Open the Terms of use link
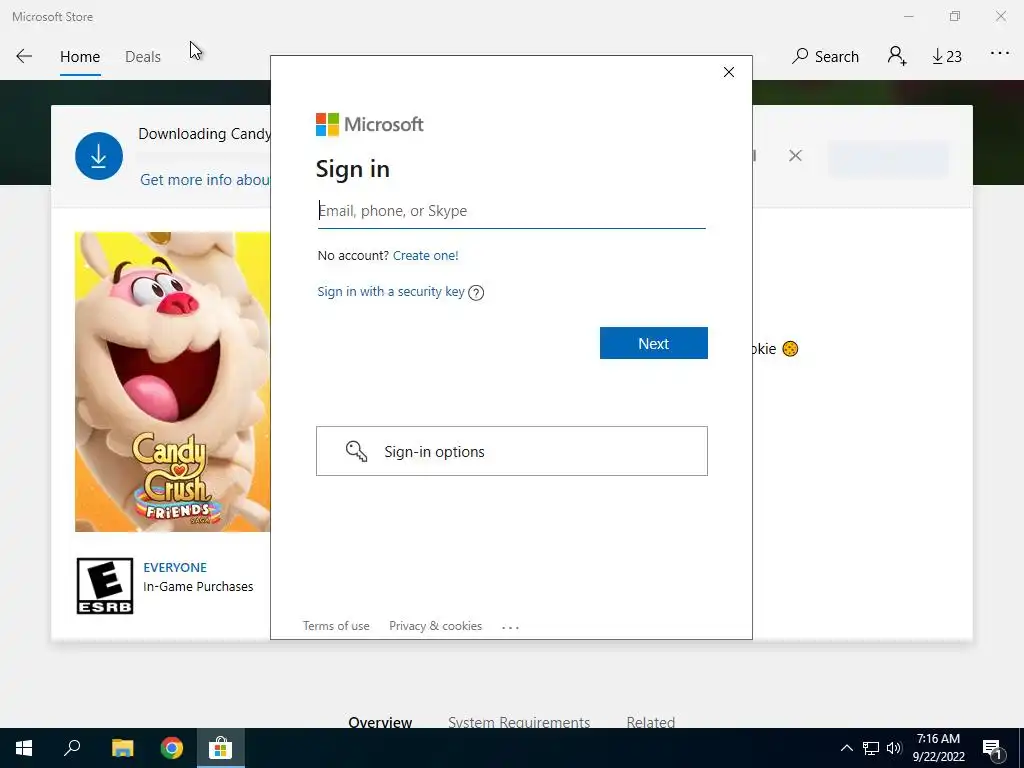The image size is (1024, 768). [336, 626]
